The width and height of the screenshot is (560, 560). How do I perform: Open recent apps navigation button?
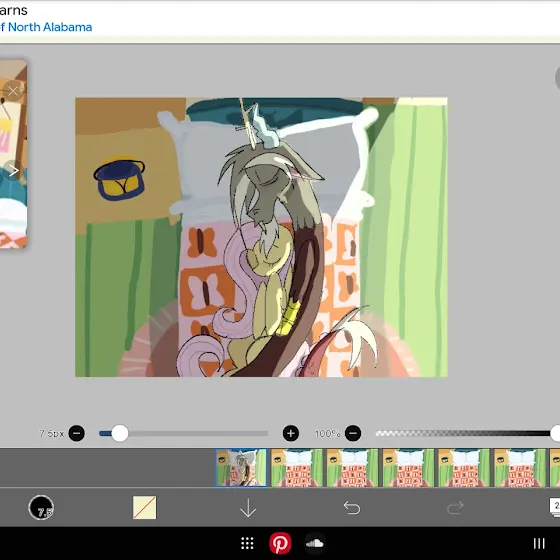[539, 543]
